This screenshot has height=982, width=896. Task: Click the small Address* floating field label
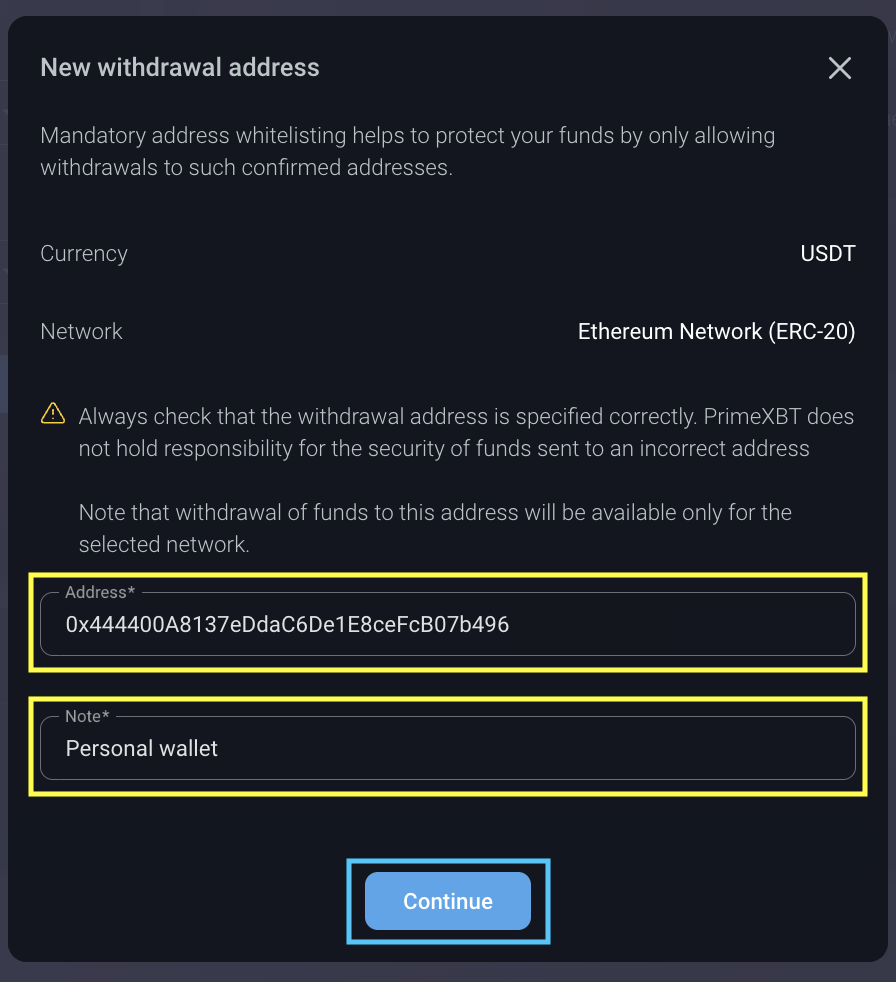(99, 593)
